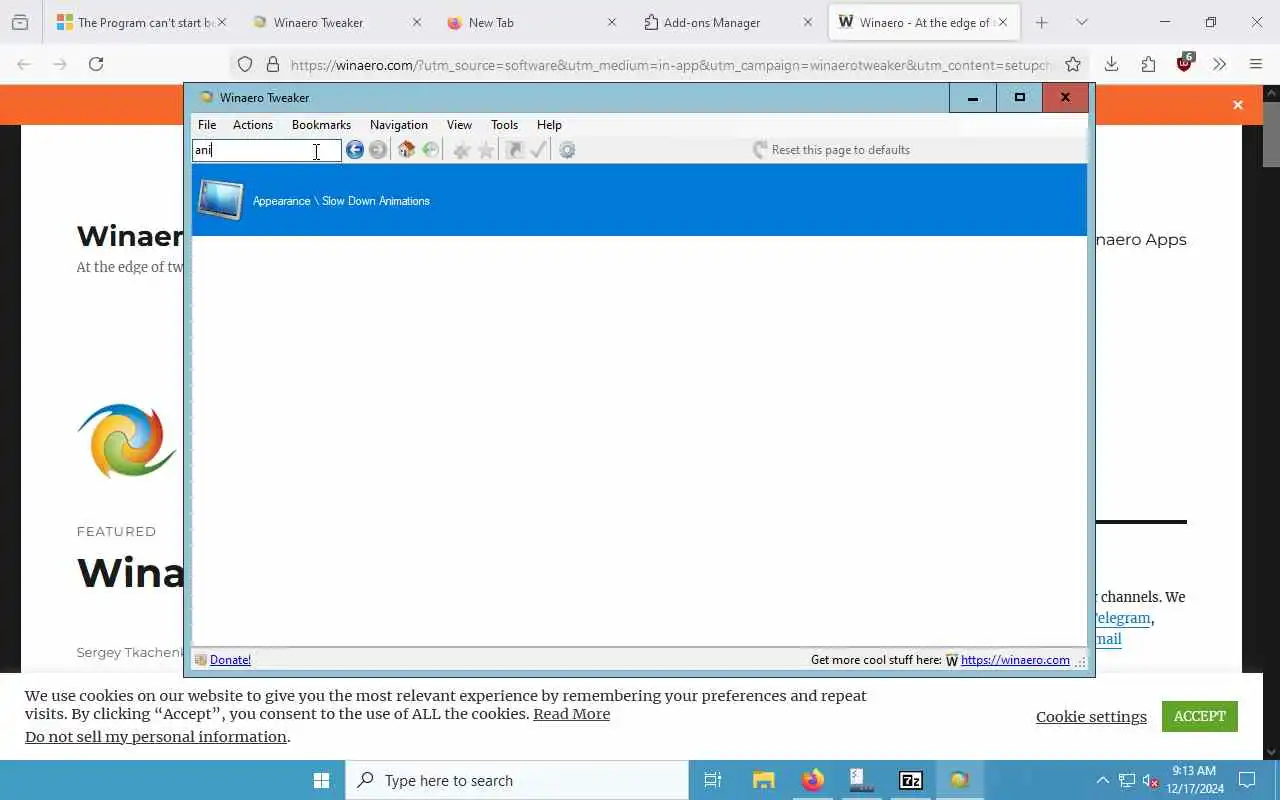
Task: Click Firefox icon on taskbar
Action: tap(813, 780)
